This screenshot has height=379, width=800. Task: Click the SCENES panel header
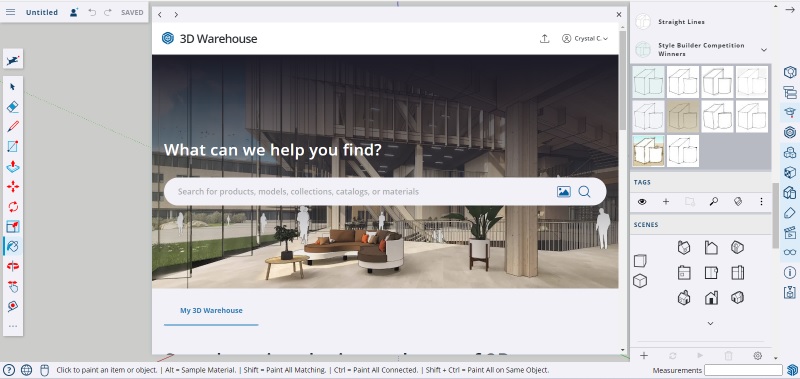pyautogui.click(x=701, y=224)
